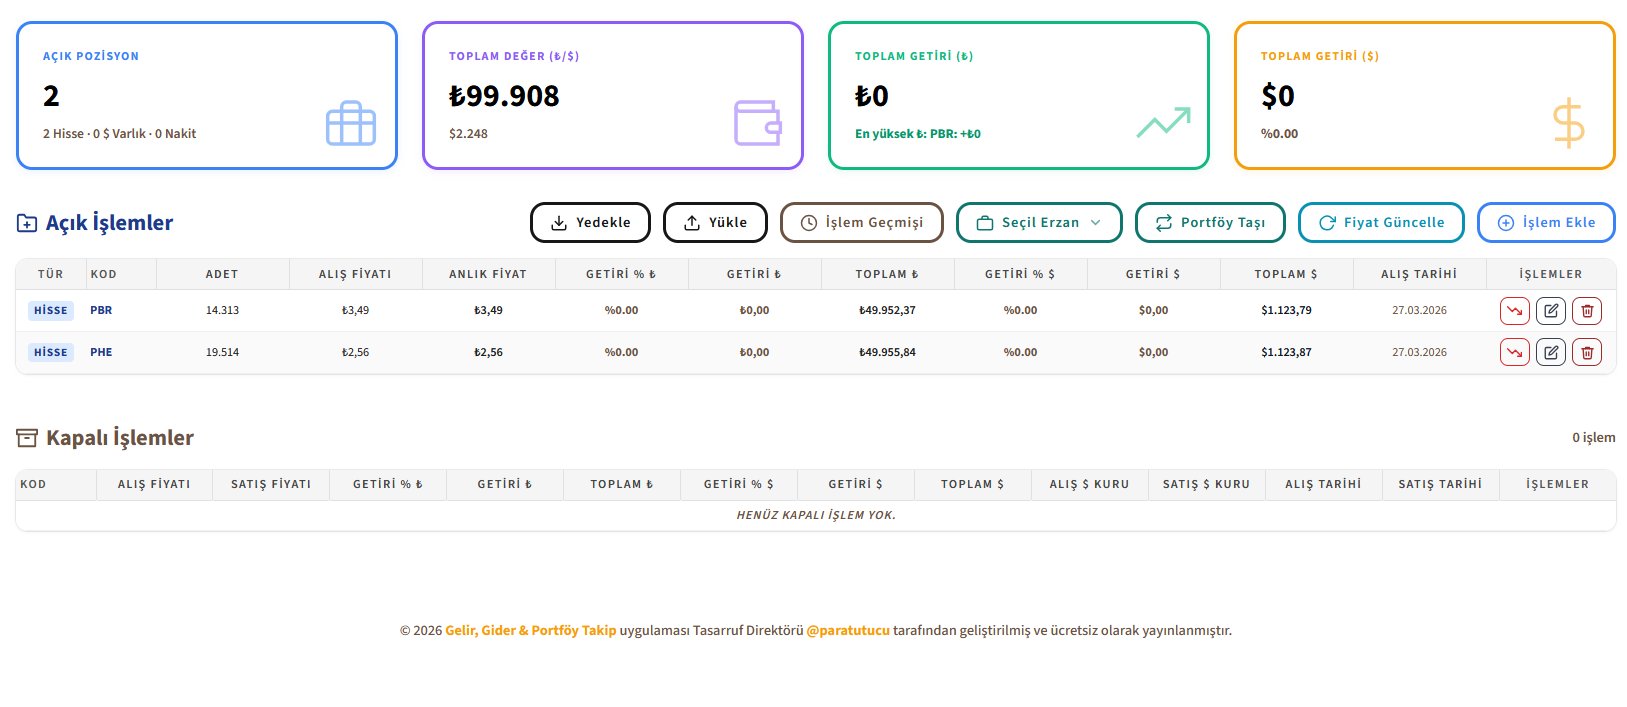The width and height of the screenshot is (1627, 707).
Task: Add a transaction with İşlem Ekle
Action: 1545,223
